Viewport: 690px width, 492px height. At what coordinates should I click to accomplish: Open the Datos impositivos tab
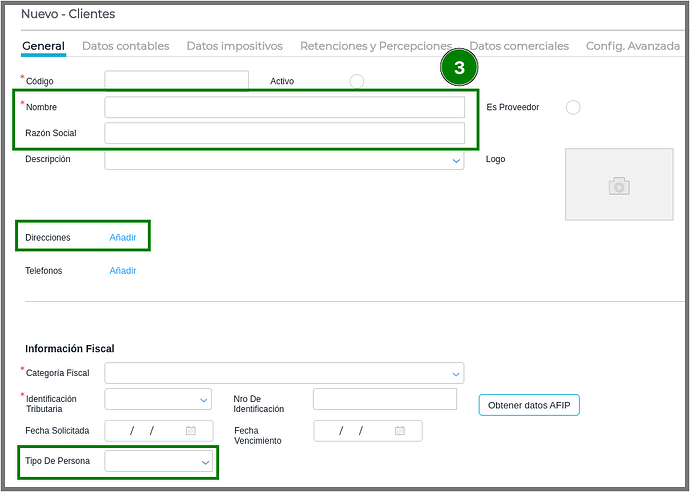(234, 46)
